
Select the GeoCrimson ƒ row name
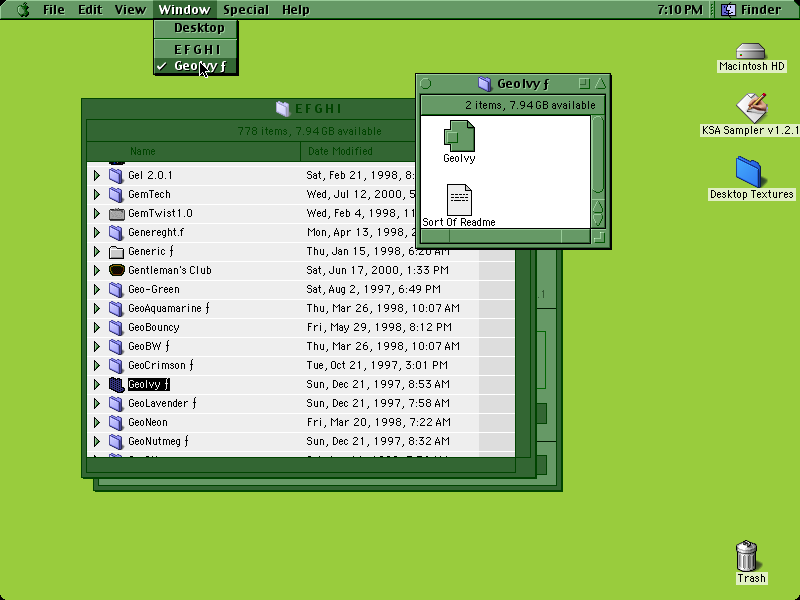(161, 365)
